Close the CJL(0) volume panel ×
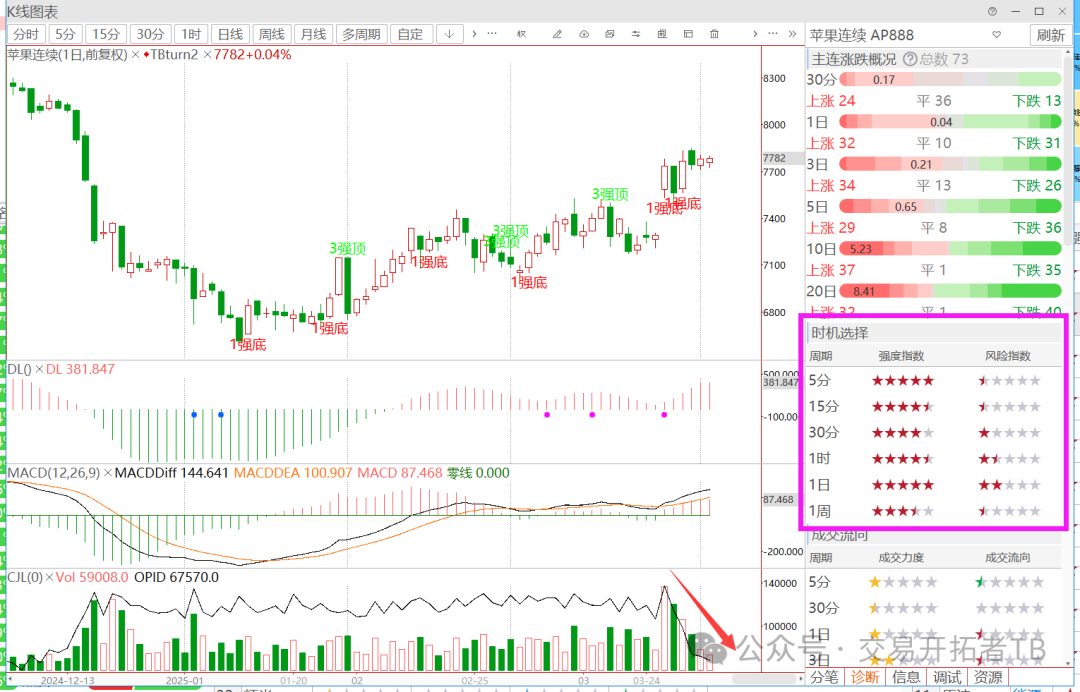The width and height of the screenshot is (1080, 692). tap(49, 578)
